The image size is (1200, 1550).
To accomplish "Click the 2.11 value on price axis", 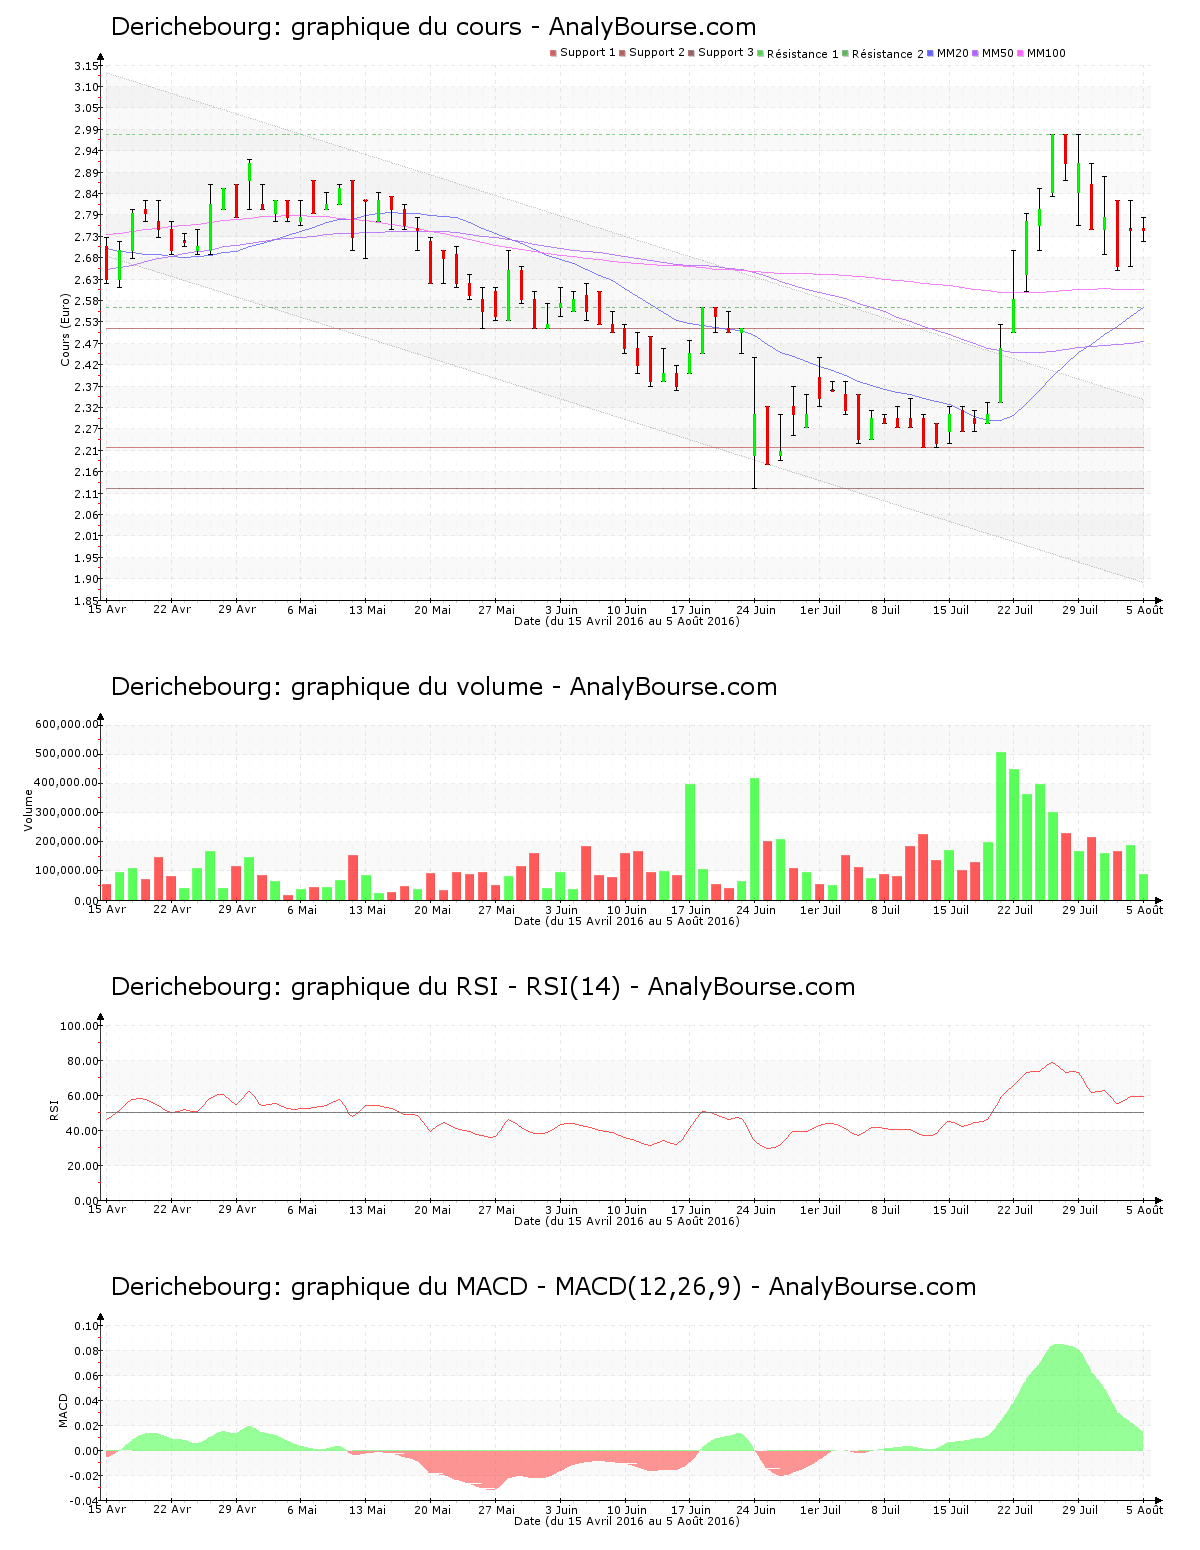I will tap(86, 494).
